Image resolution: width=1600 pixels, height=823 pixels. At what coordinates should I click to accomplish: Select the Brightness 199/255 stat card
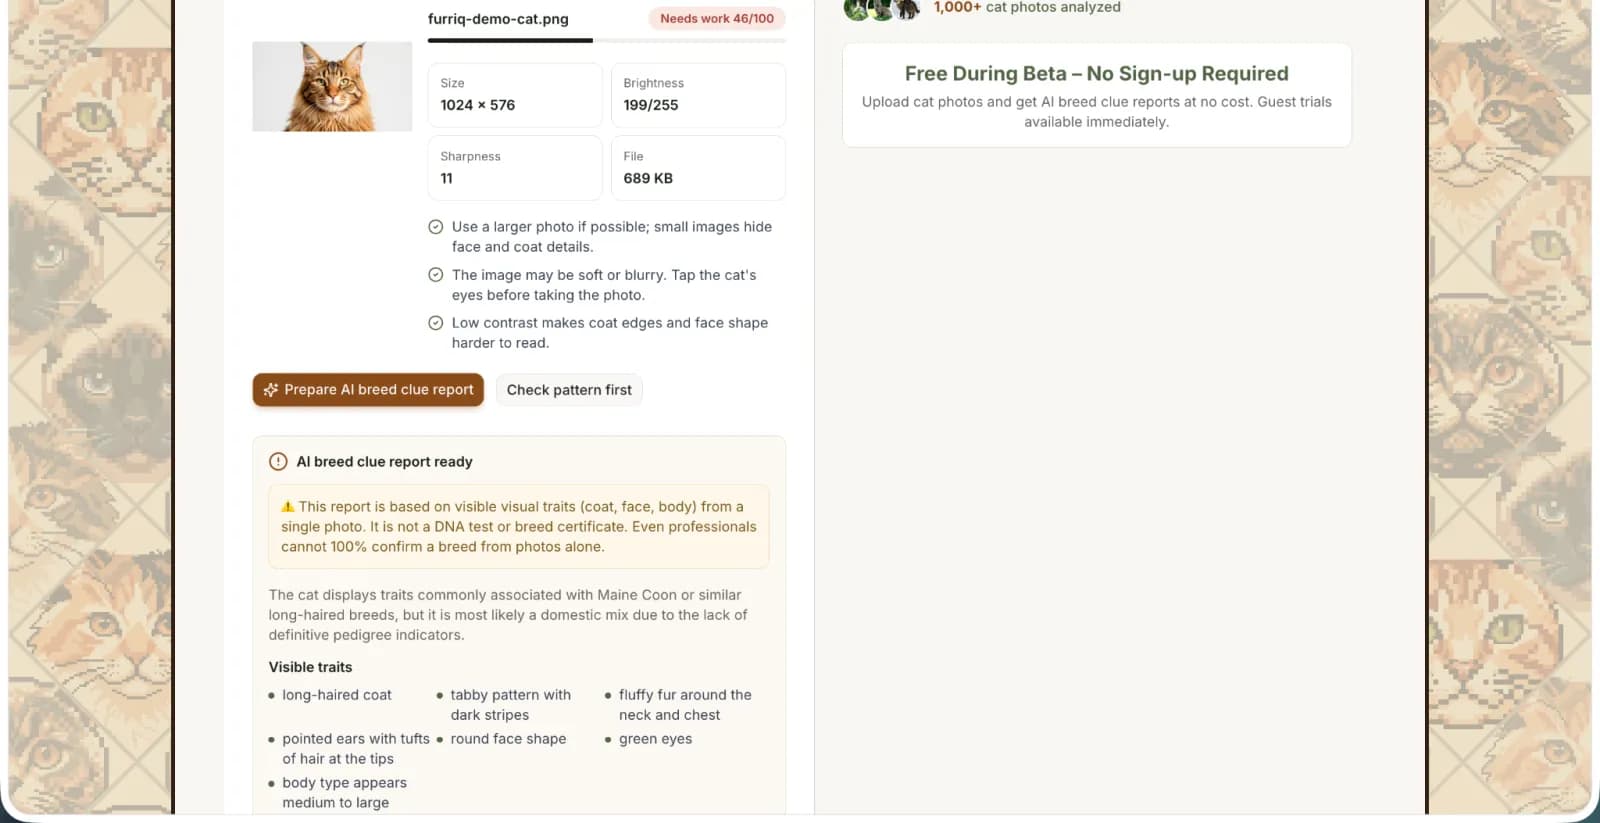(698, 95)
